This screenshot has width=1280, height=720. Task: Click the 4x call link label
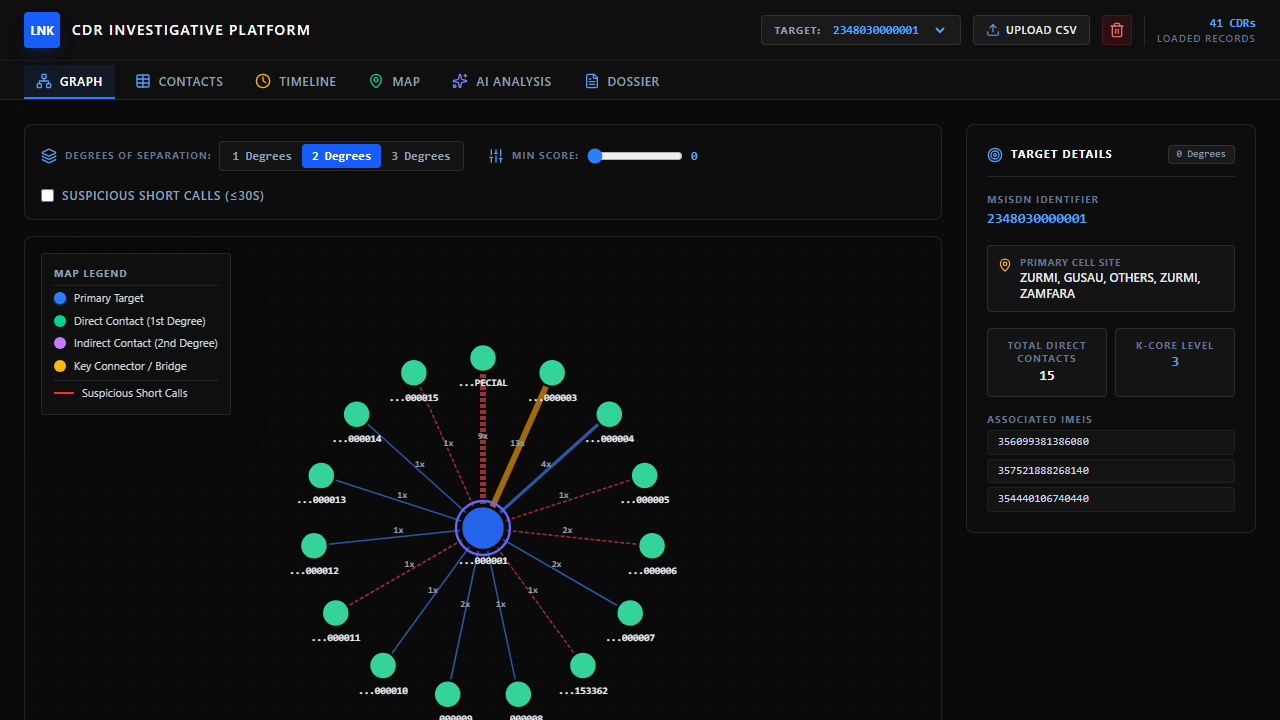(546, 464)
